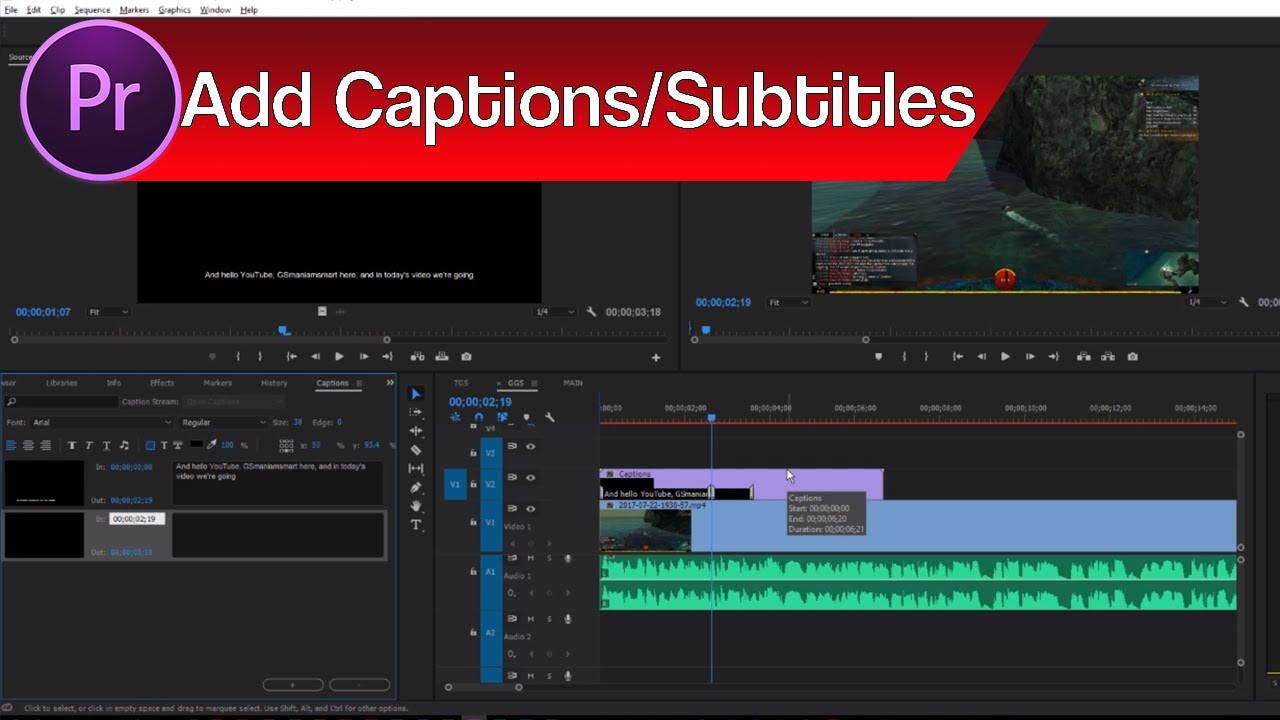Click the V1 source patch button

455,484
